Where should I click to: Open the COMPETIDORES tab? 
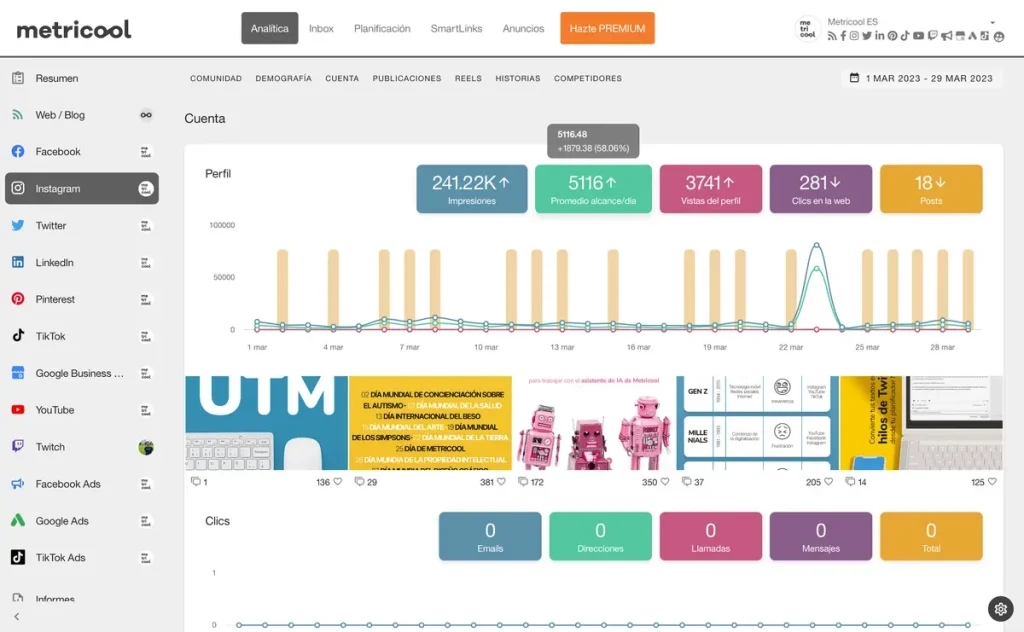pyautogui.click(x=588, y=78)
